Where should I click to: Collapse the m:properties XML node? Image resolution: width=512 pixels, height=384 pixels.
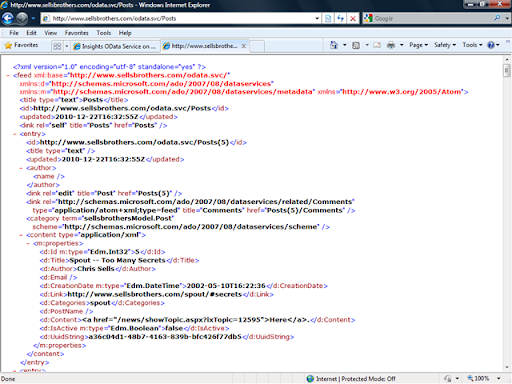[28, 244]
